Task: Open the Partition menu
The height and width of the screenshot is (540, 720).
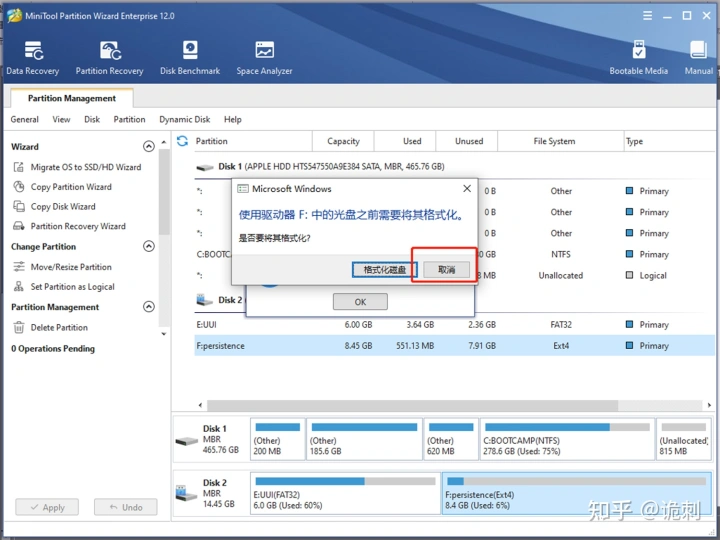Action: tap(129, 119)
